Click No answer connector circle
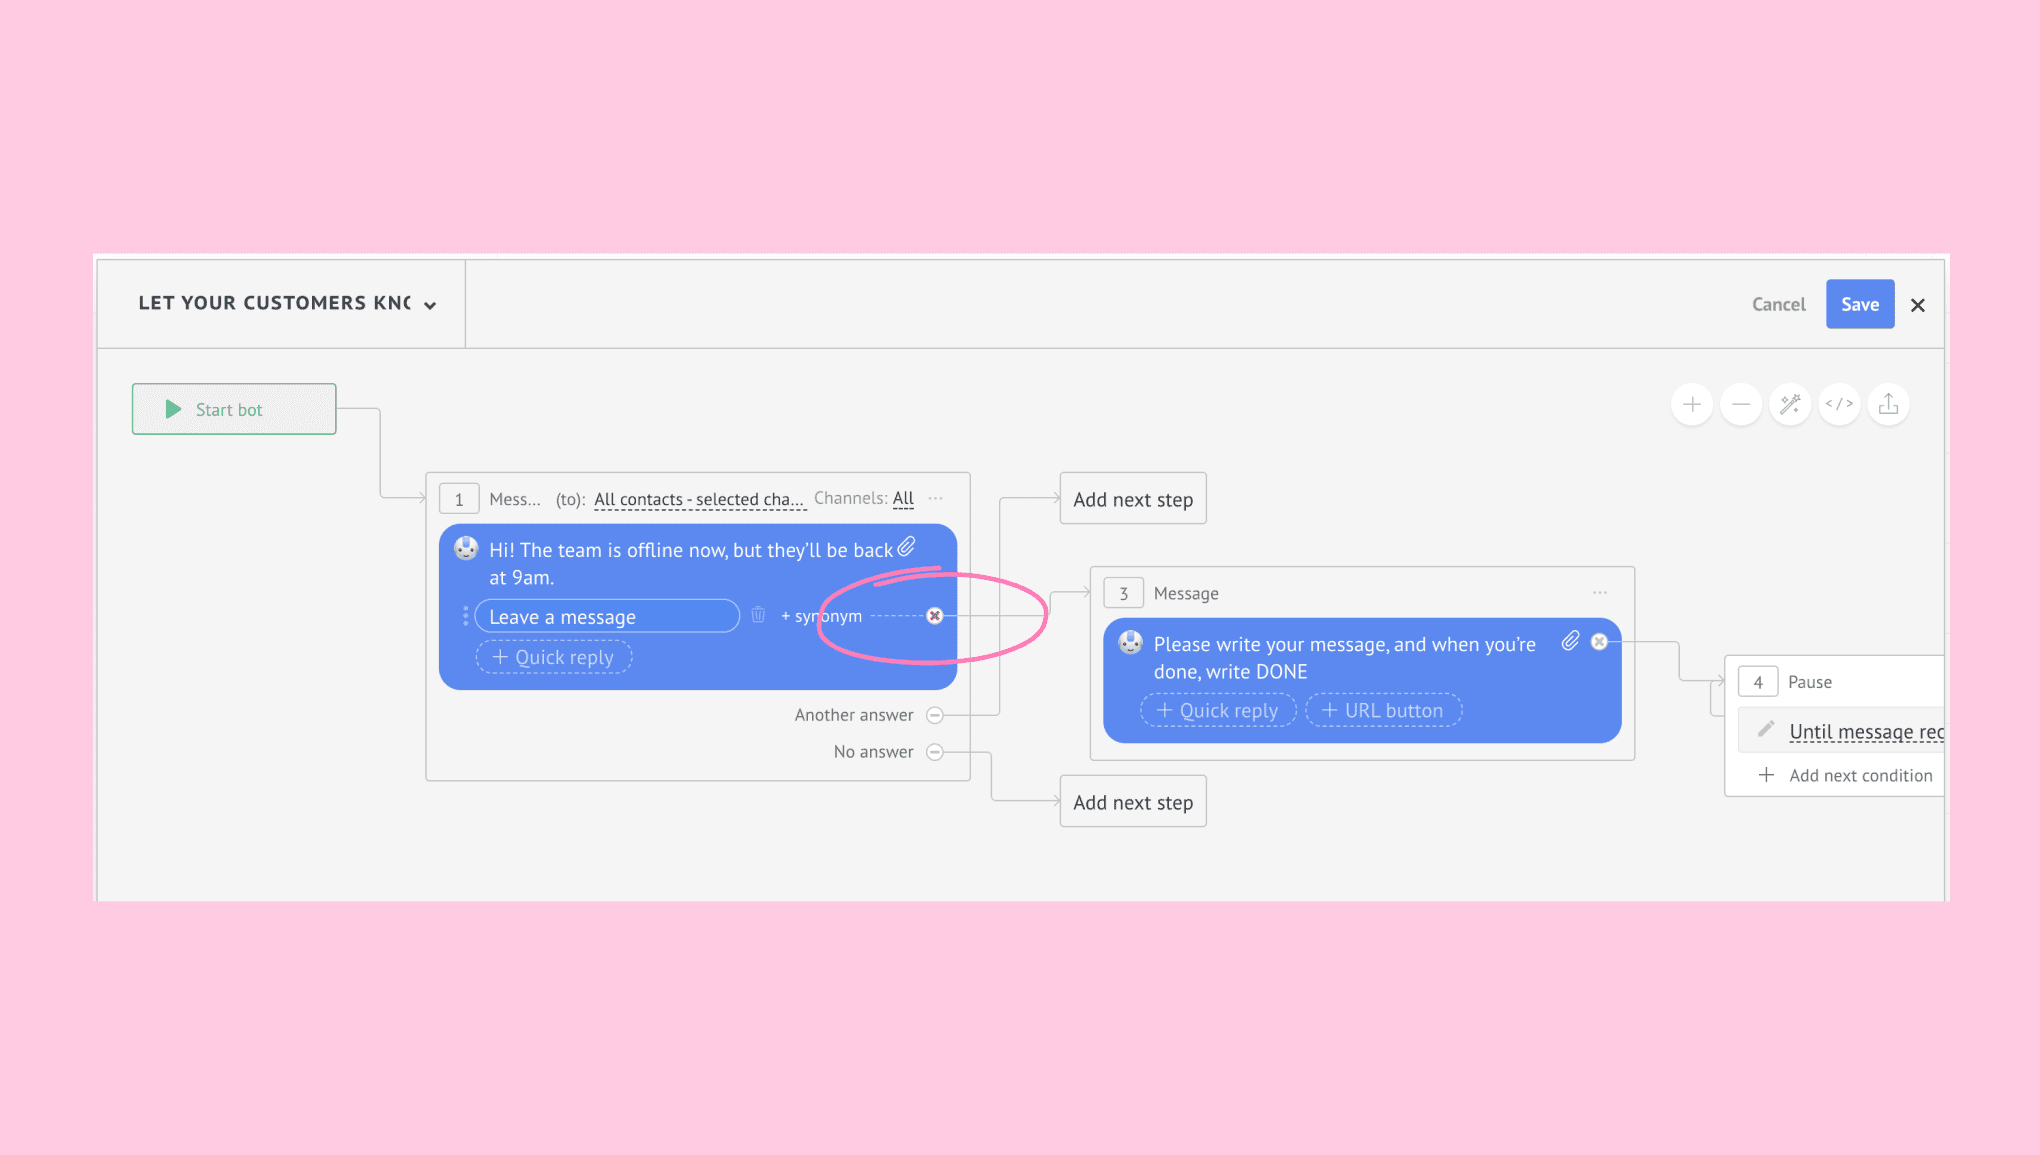The image size is (2040, 1155). tap(935, 752)
